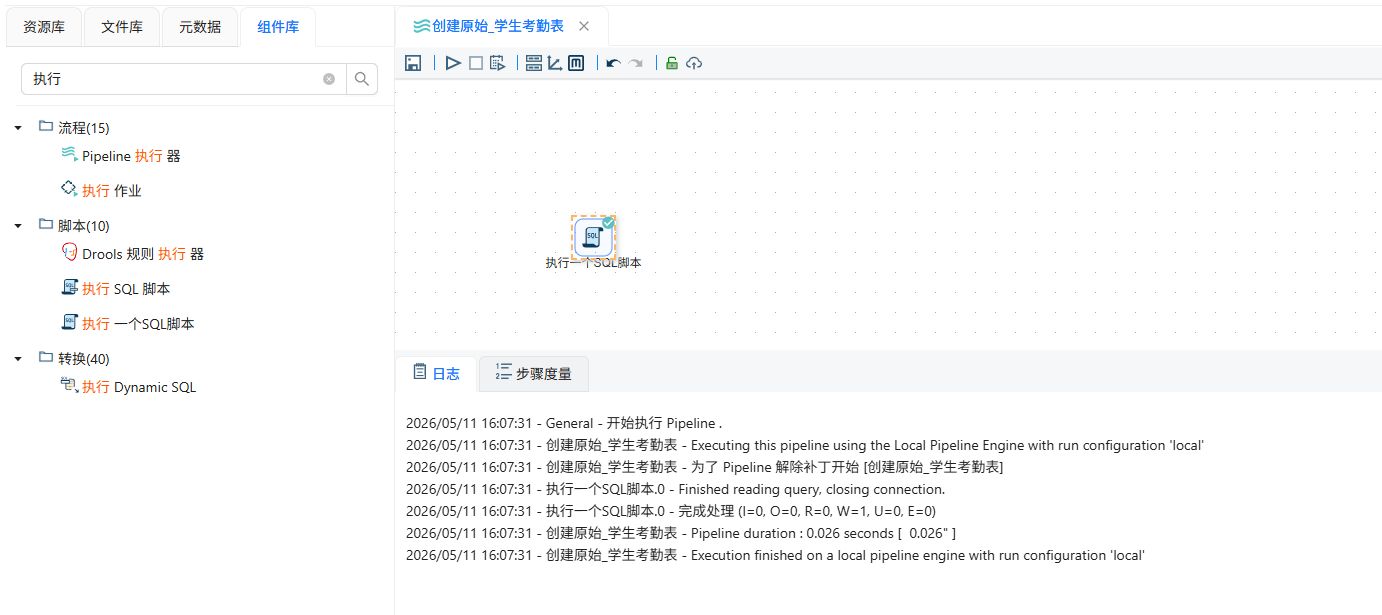
Task: Click the cloud upload icon
Action: pos(694,63)
